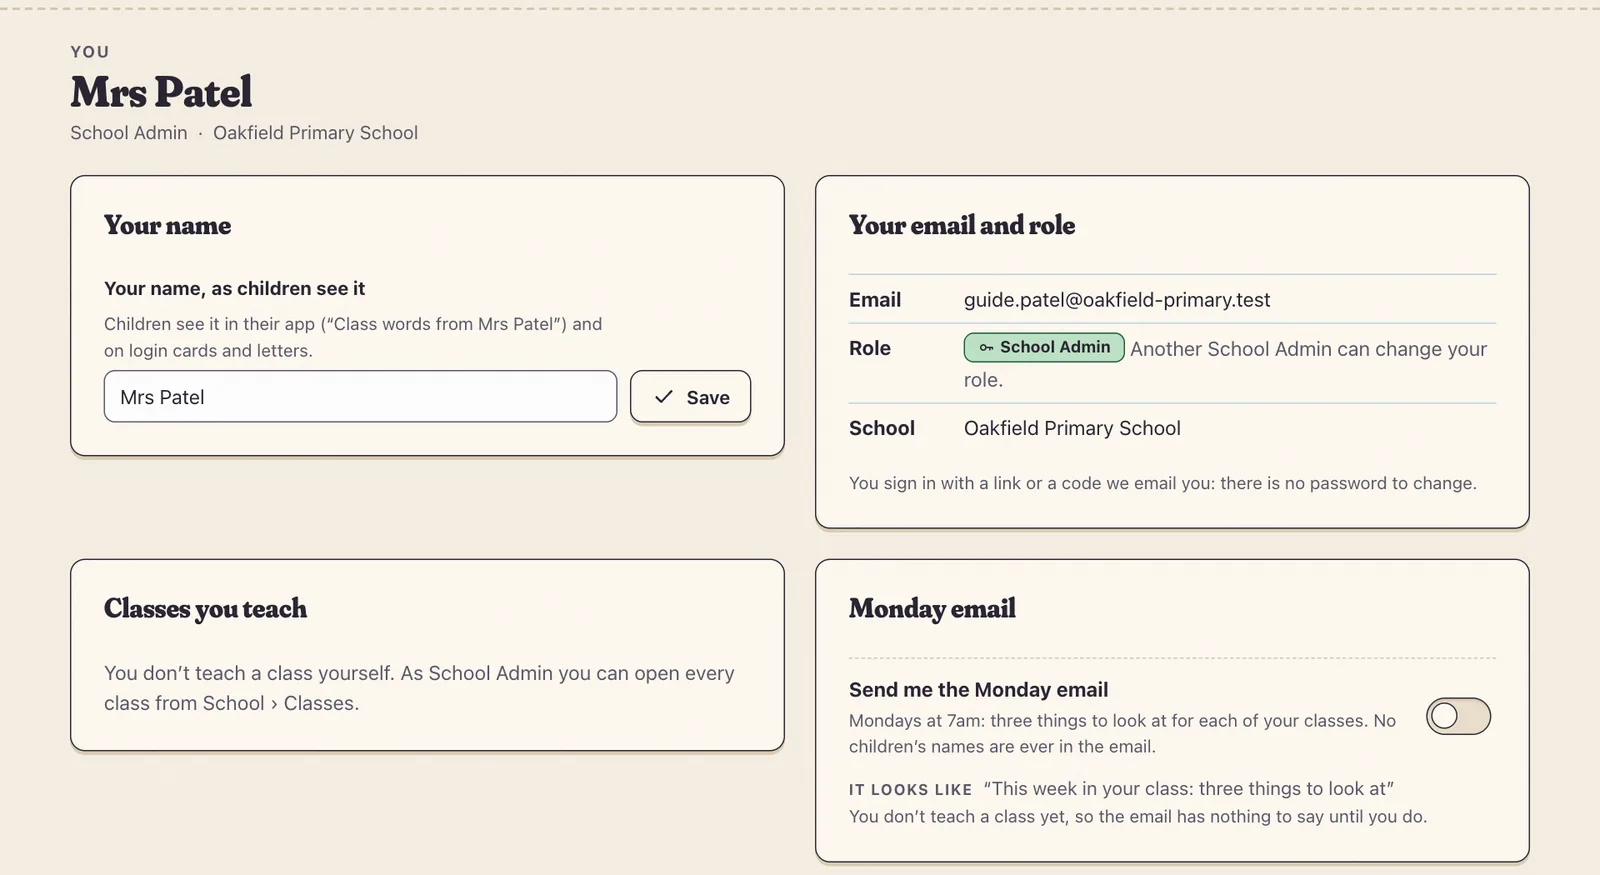Click the 'Your name' card heading
This screenshot has height=875, width=1600.
tap(167, 226)
